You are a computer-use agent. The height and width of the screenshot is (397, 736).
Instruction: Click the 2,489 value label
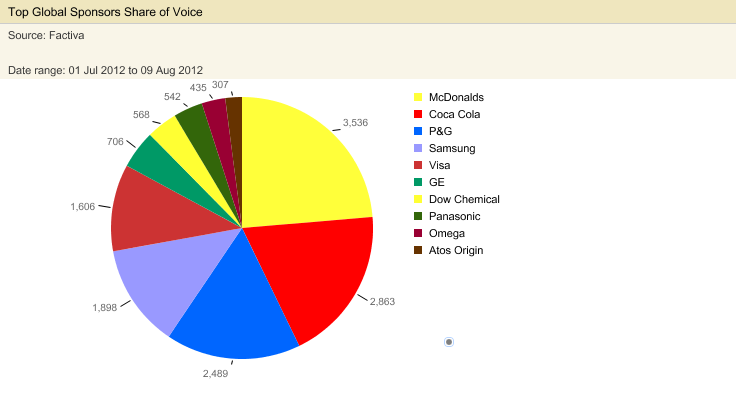tap(215, 374)
